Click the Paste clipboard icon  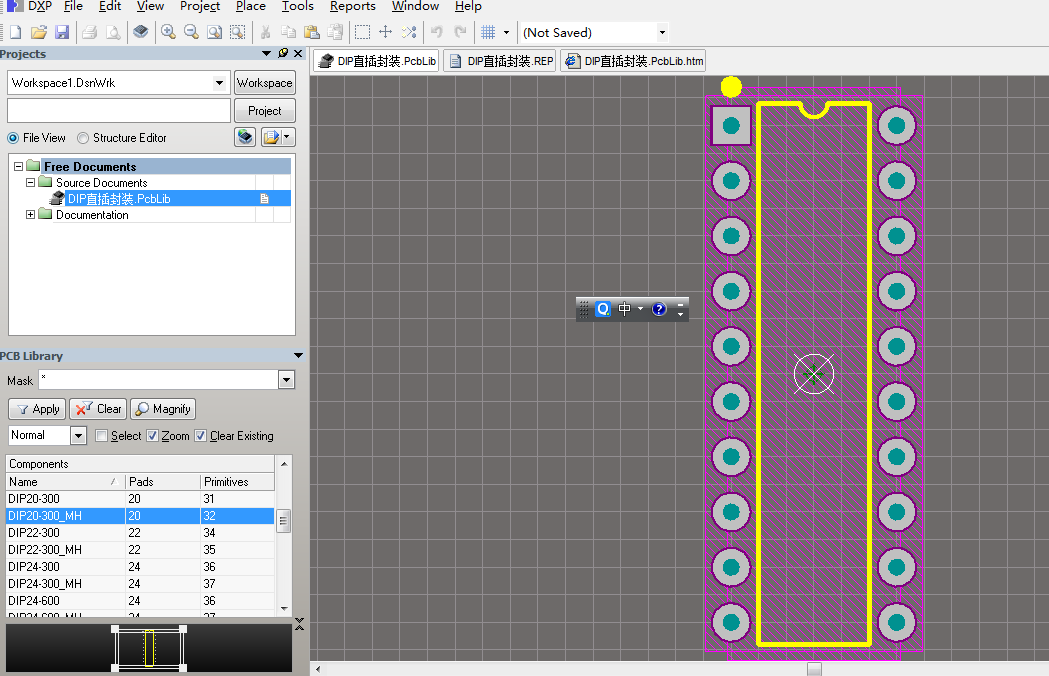coord(312,32)
